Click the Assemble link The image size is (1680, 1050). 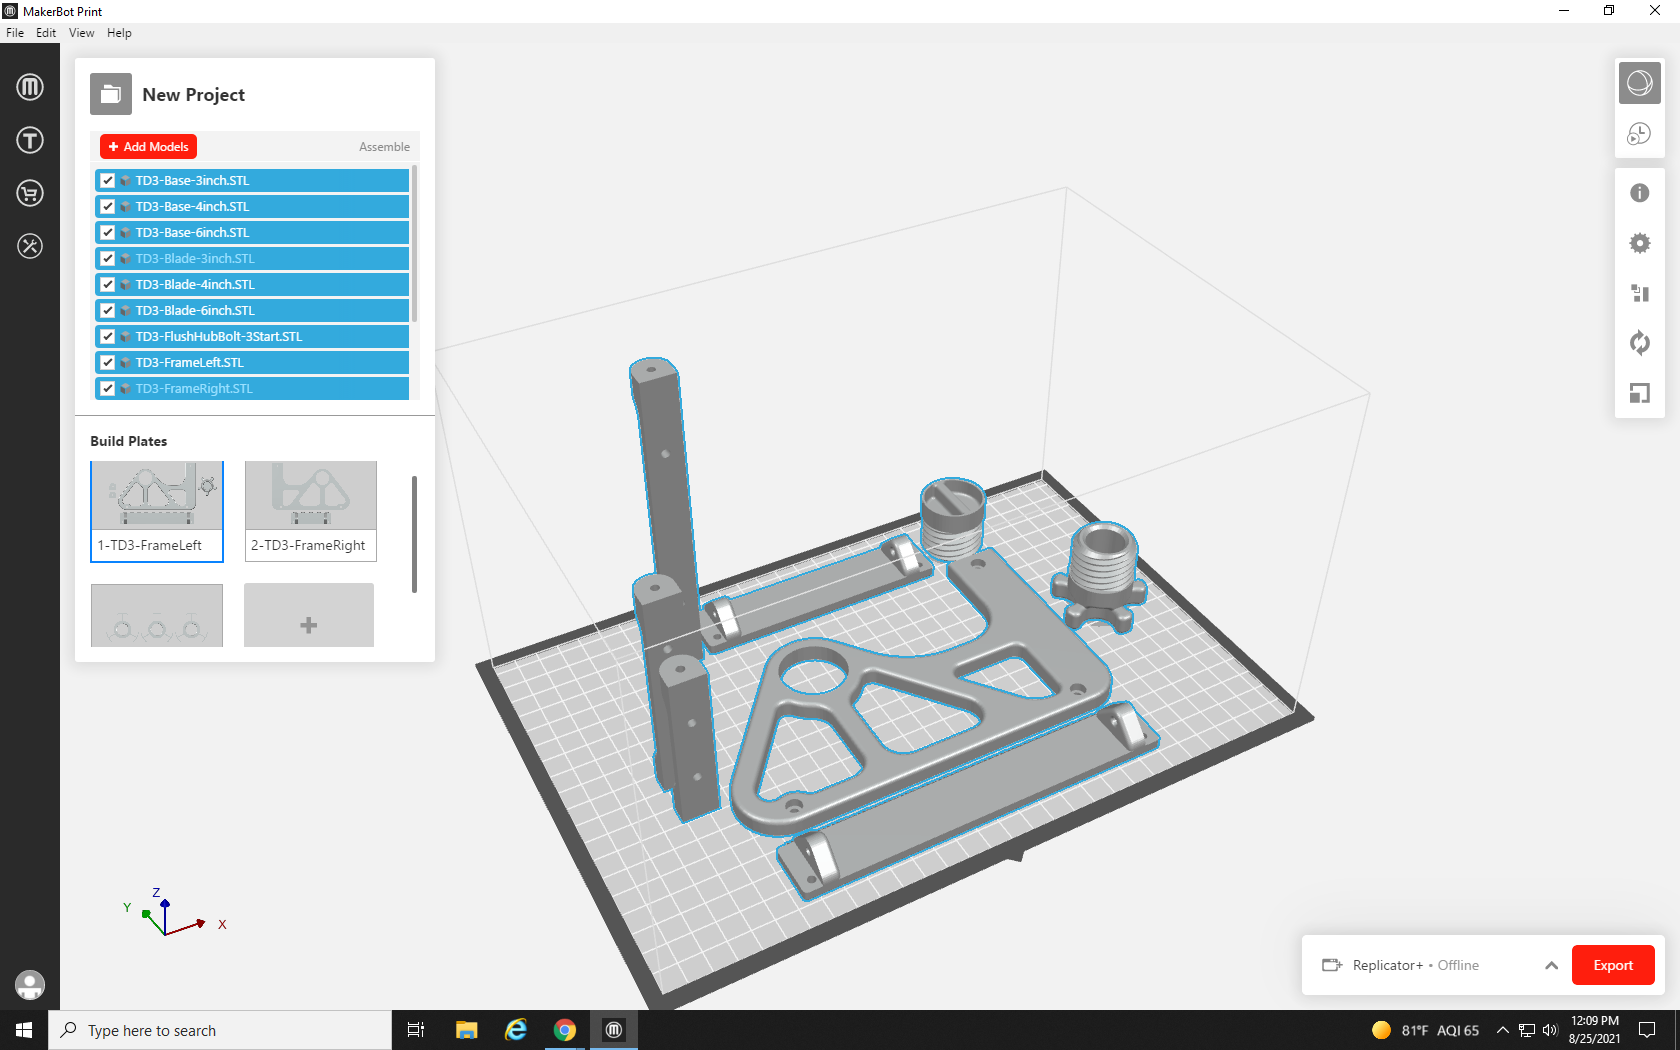click(384, 147)
